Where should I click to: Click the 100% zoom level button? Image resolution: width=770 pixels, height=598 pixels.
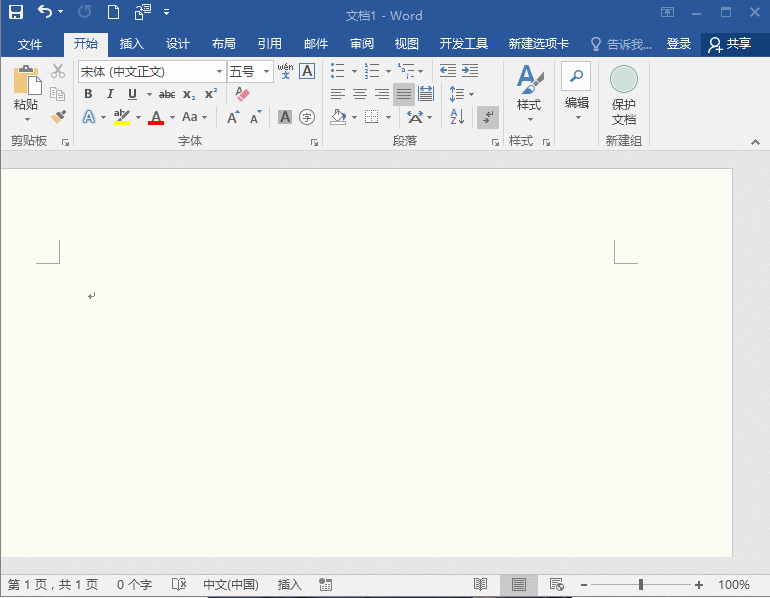pyautogui.click(x=734, y=584)
